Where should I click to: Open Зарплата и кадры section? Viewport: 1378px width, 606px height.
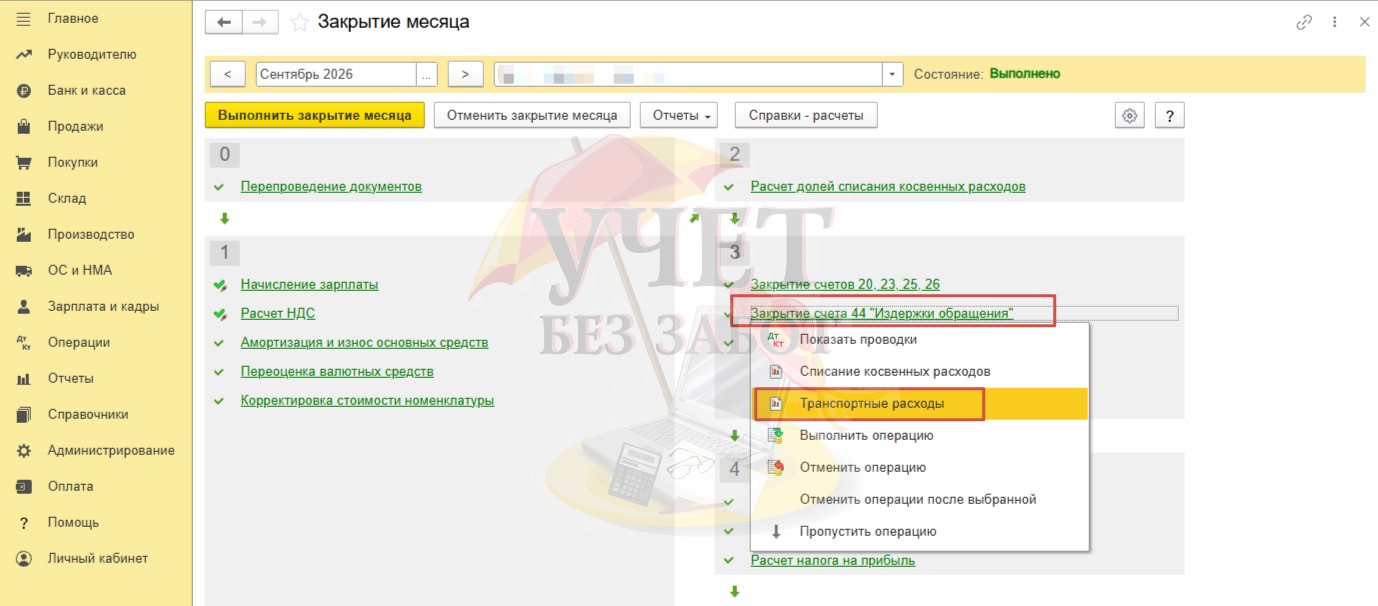point(103,307)
